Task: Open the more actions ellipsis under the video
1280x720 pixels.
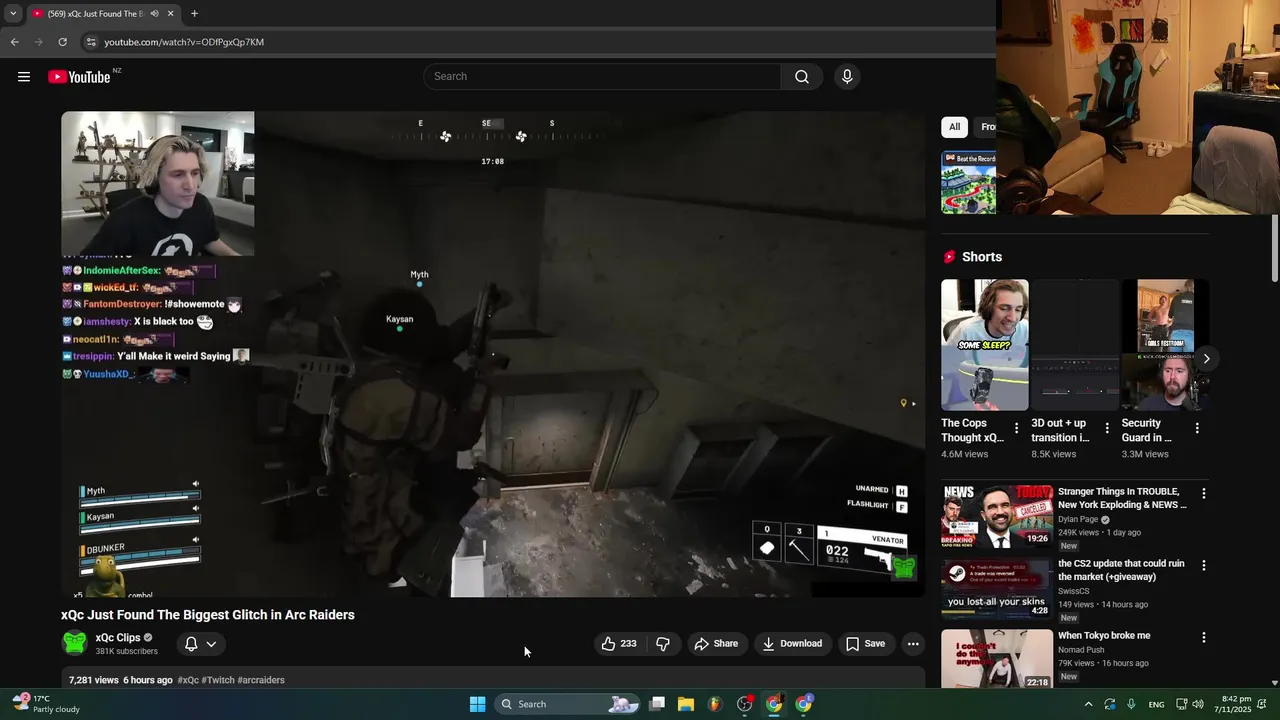Action: (913, 644)
